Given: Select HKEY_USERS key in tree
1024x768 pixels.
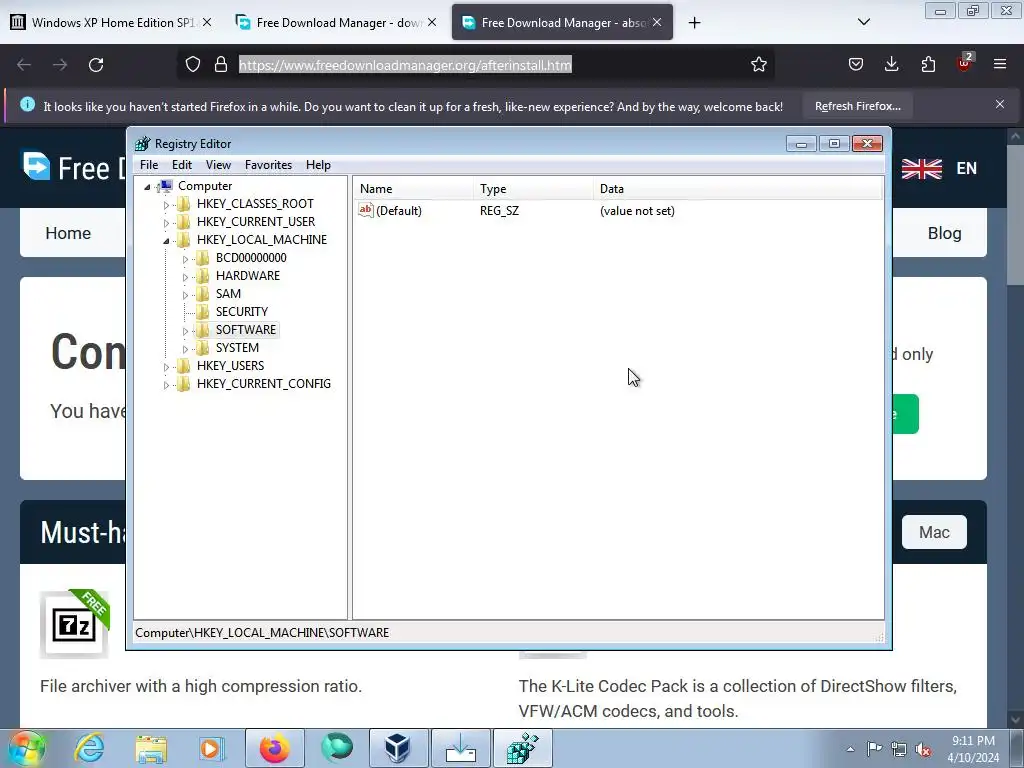Looking at the screenshot, I should [230, 366].
